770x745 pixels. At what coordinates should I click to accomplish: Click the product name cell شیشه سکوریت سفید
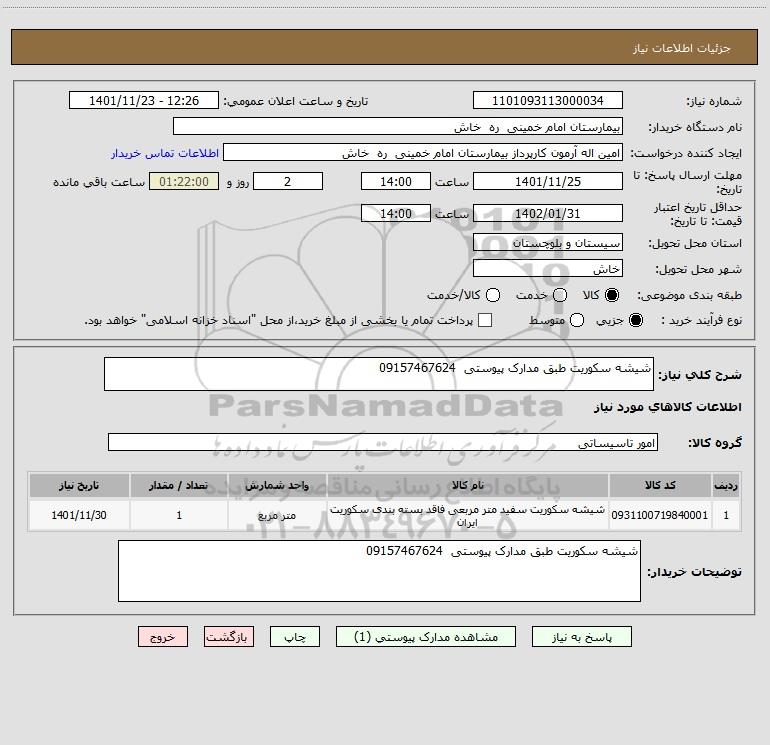pos(468,515)
